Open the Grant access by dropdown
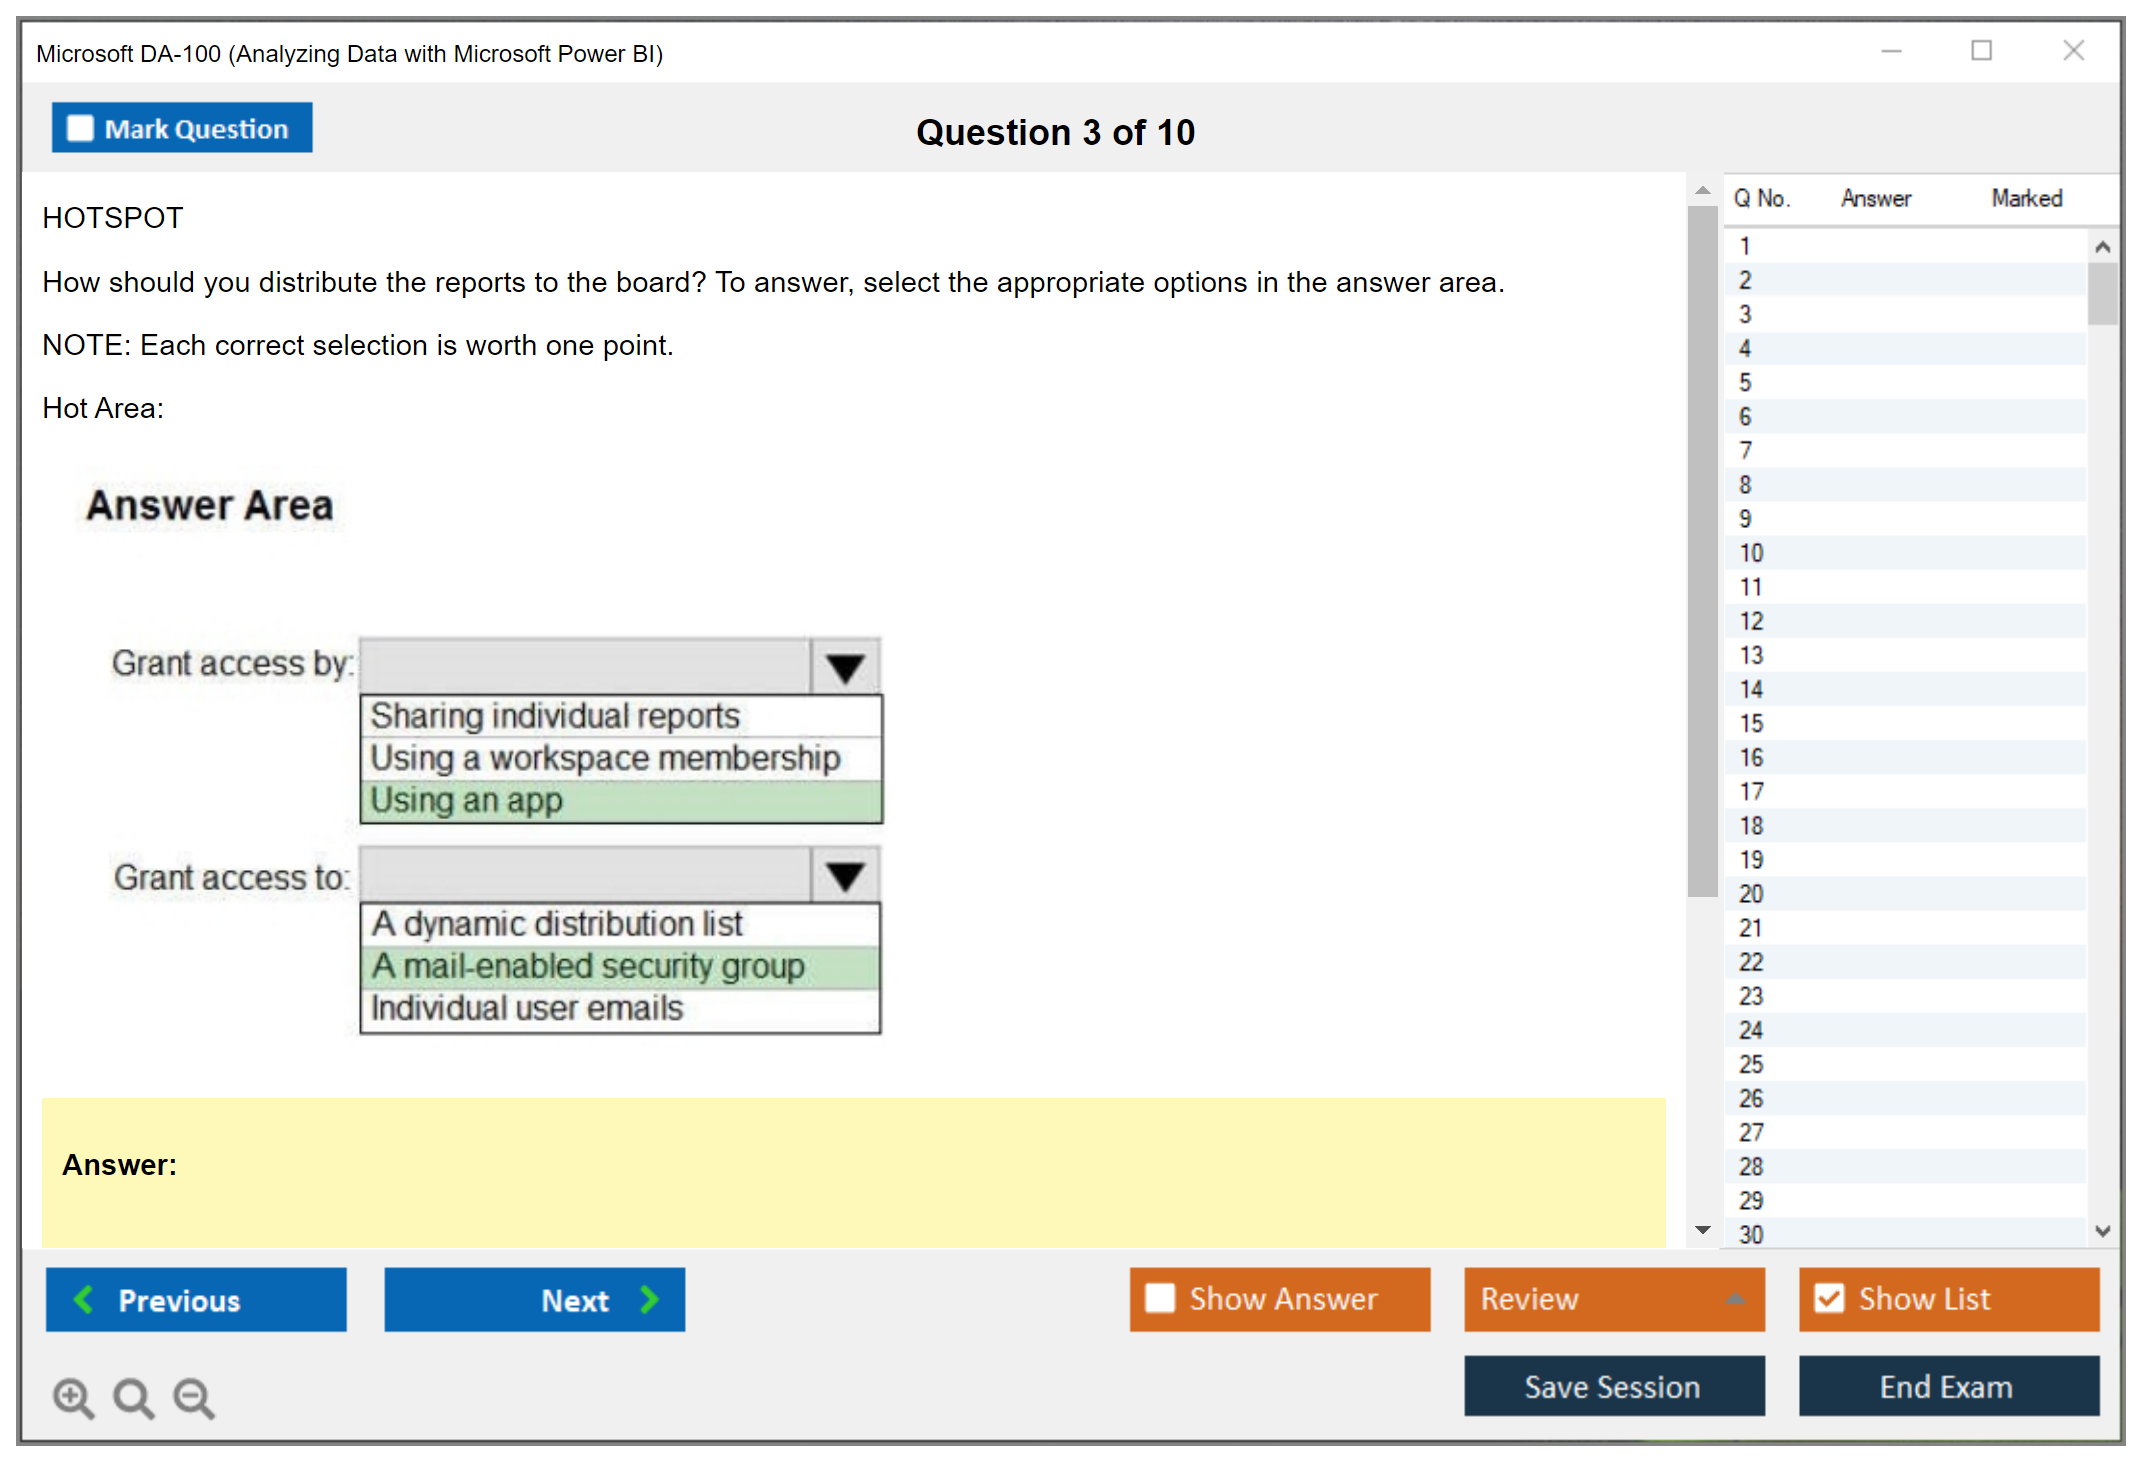Viewport: 2150px width, 1470px height. [x=845, y=667]
